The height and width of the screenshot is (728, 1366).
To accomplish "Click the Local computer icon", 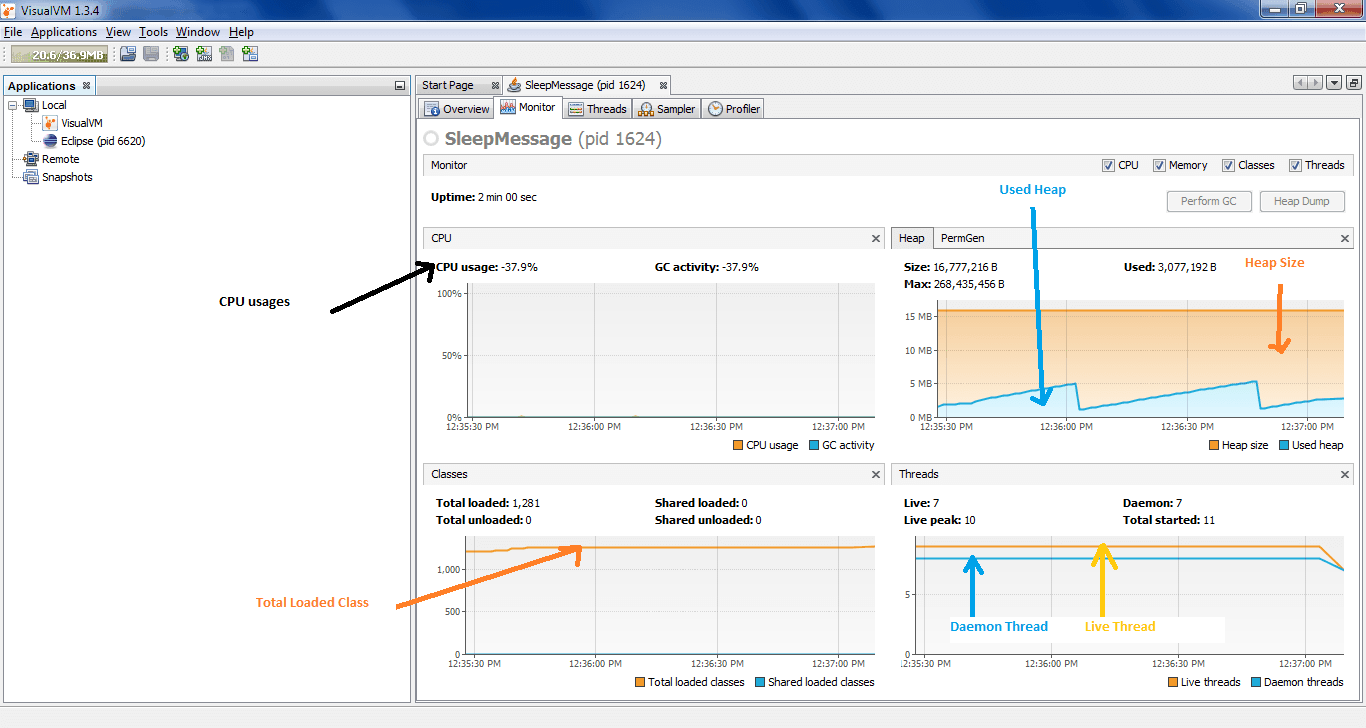I will (30, 105).
